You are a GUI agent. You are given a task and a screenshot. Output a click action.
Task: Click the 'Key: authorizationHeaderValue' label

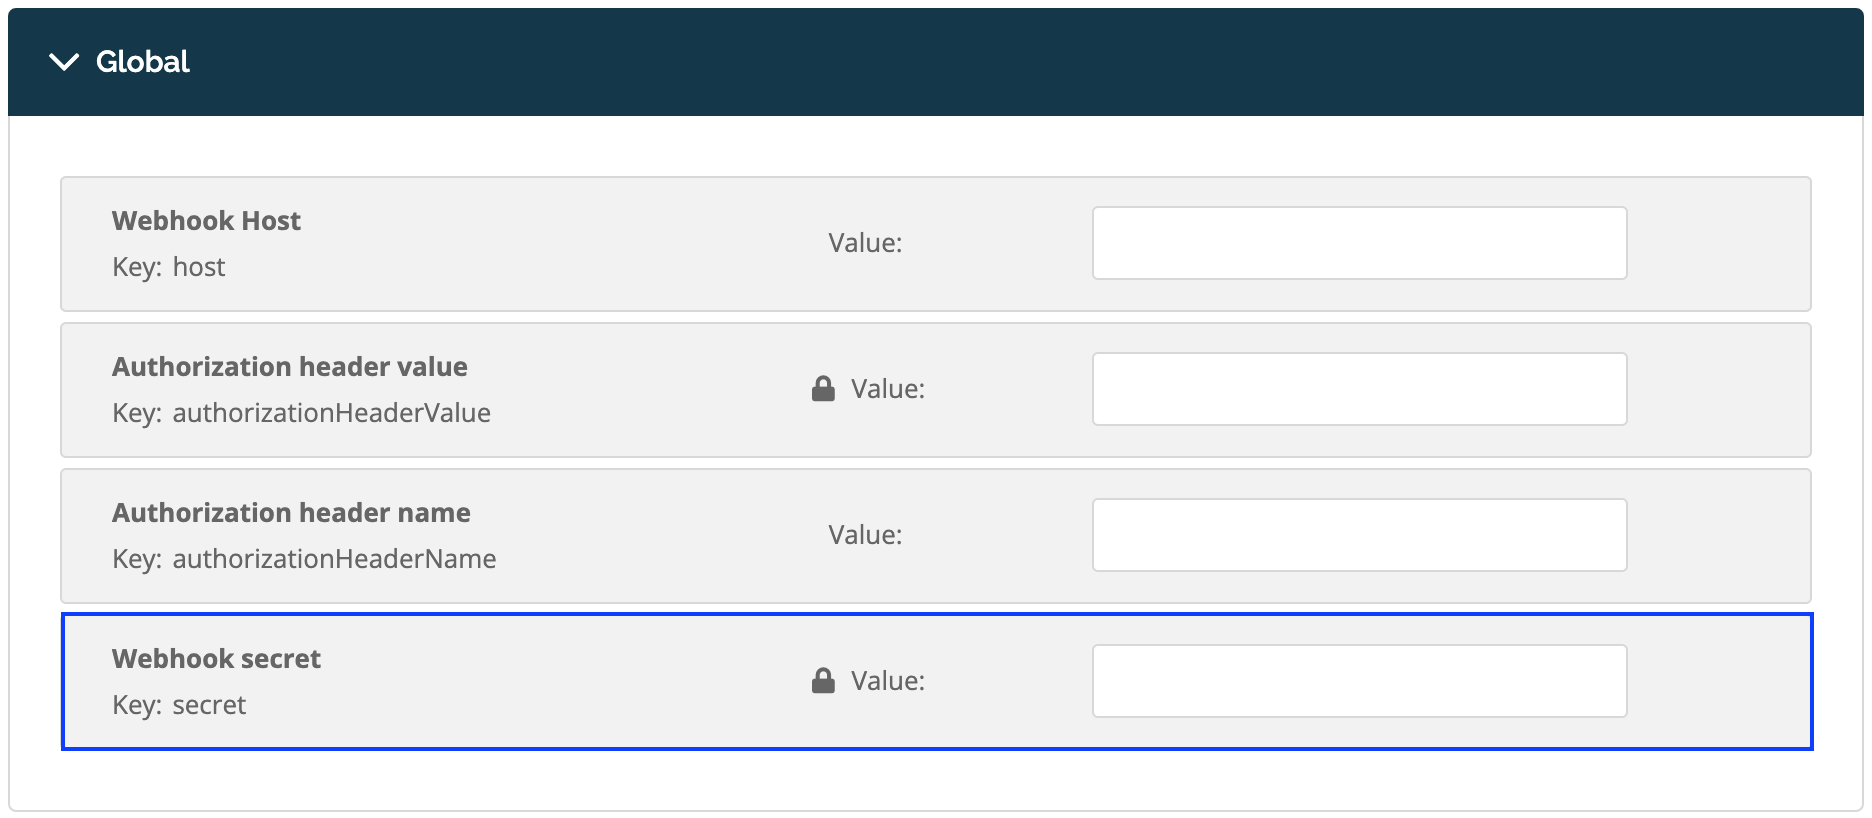pos(301,413)
